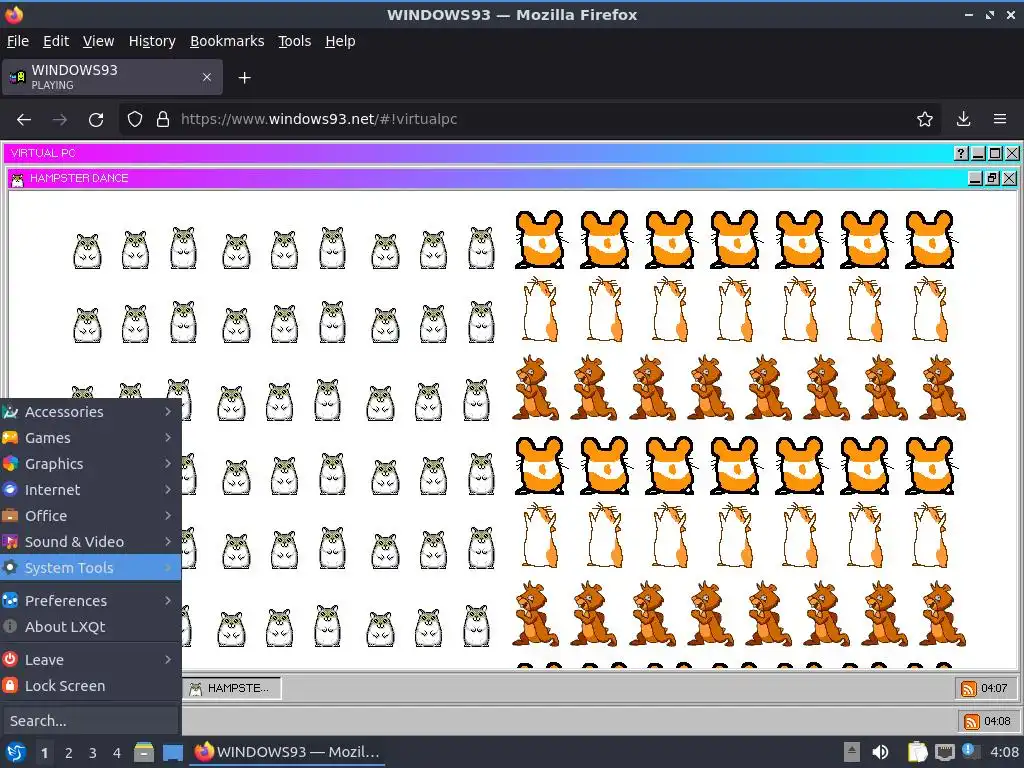The image size is (1024, 768).
Task: Open the update notifier tray icon
Action: click(x=969, y=751)
